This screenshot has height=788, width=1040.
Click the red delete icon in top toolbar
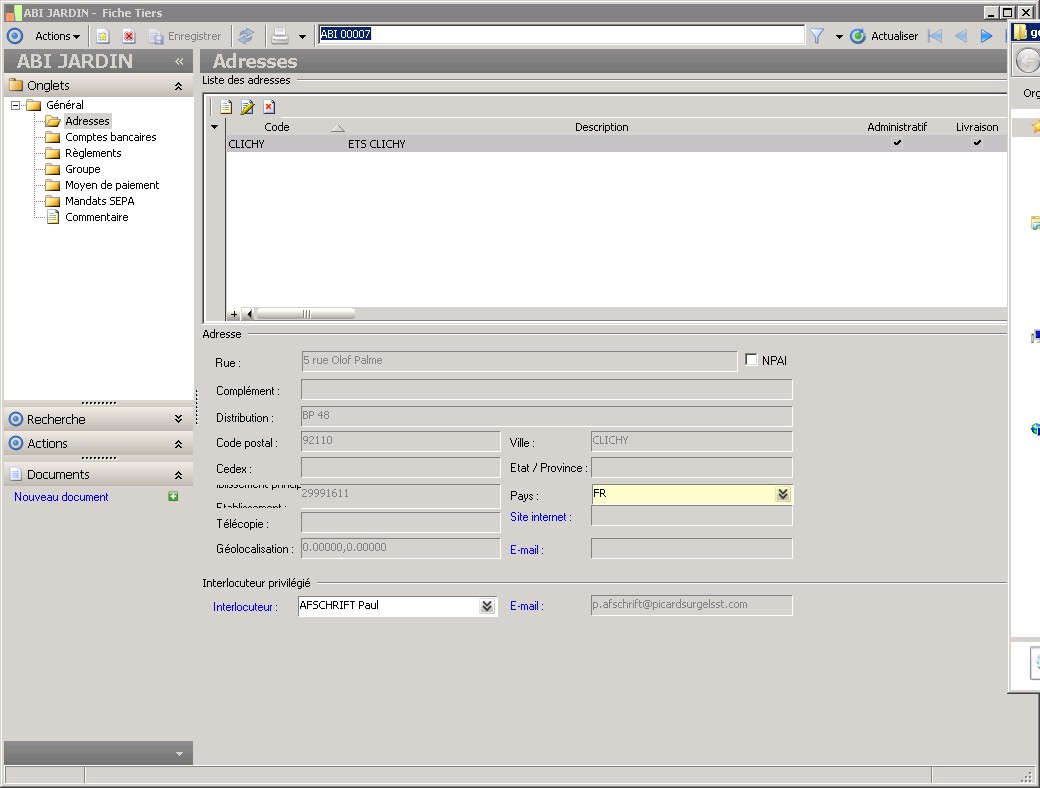pyautogui.click(x=129, y=36)
